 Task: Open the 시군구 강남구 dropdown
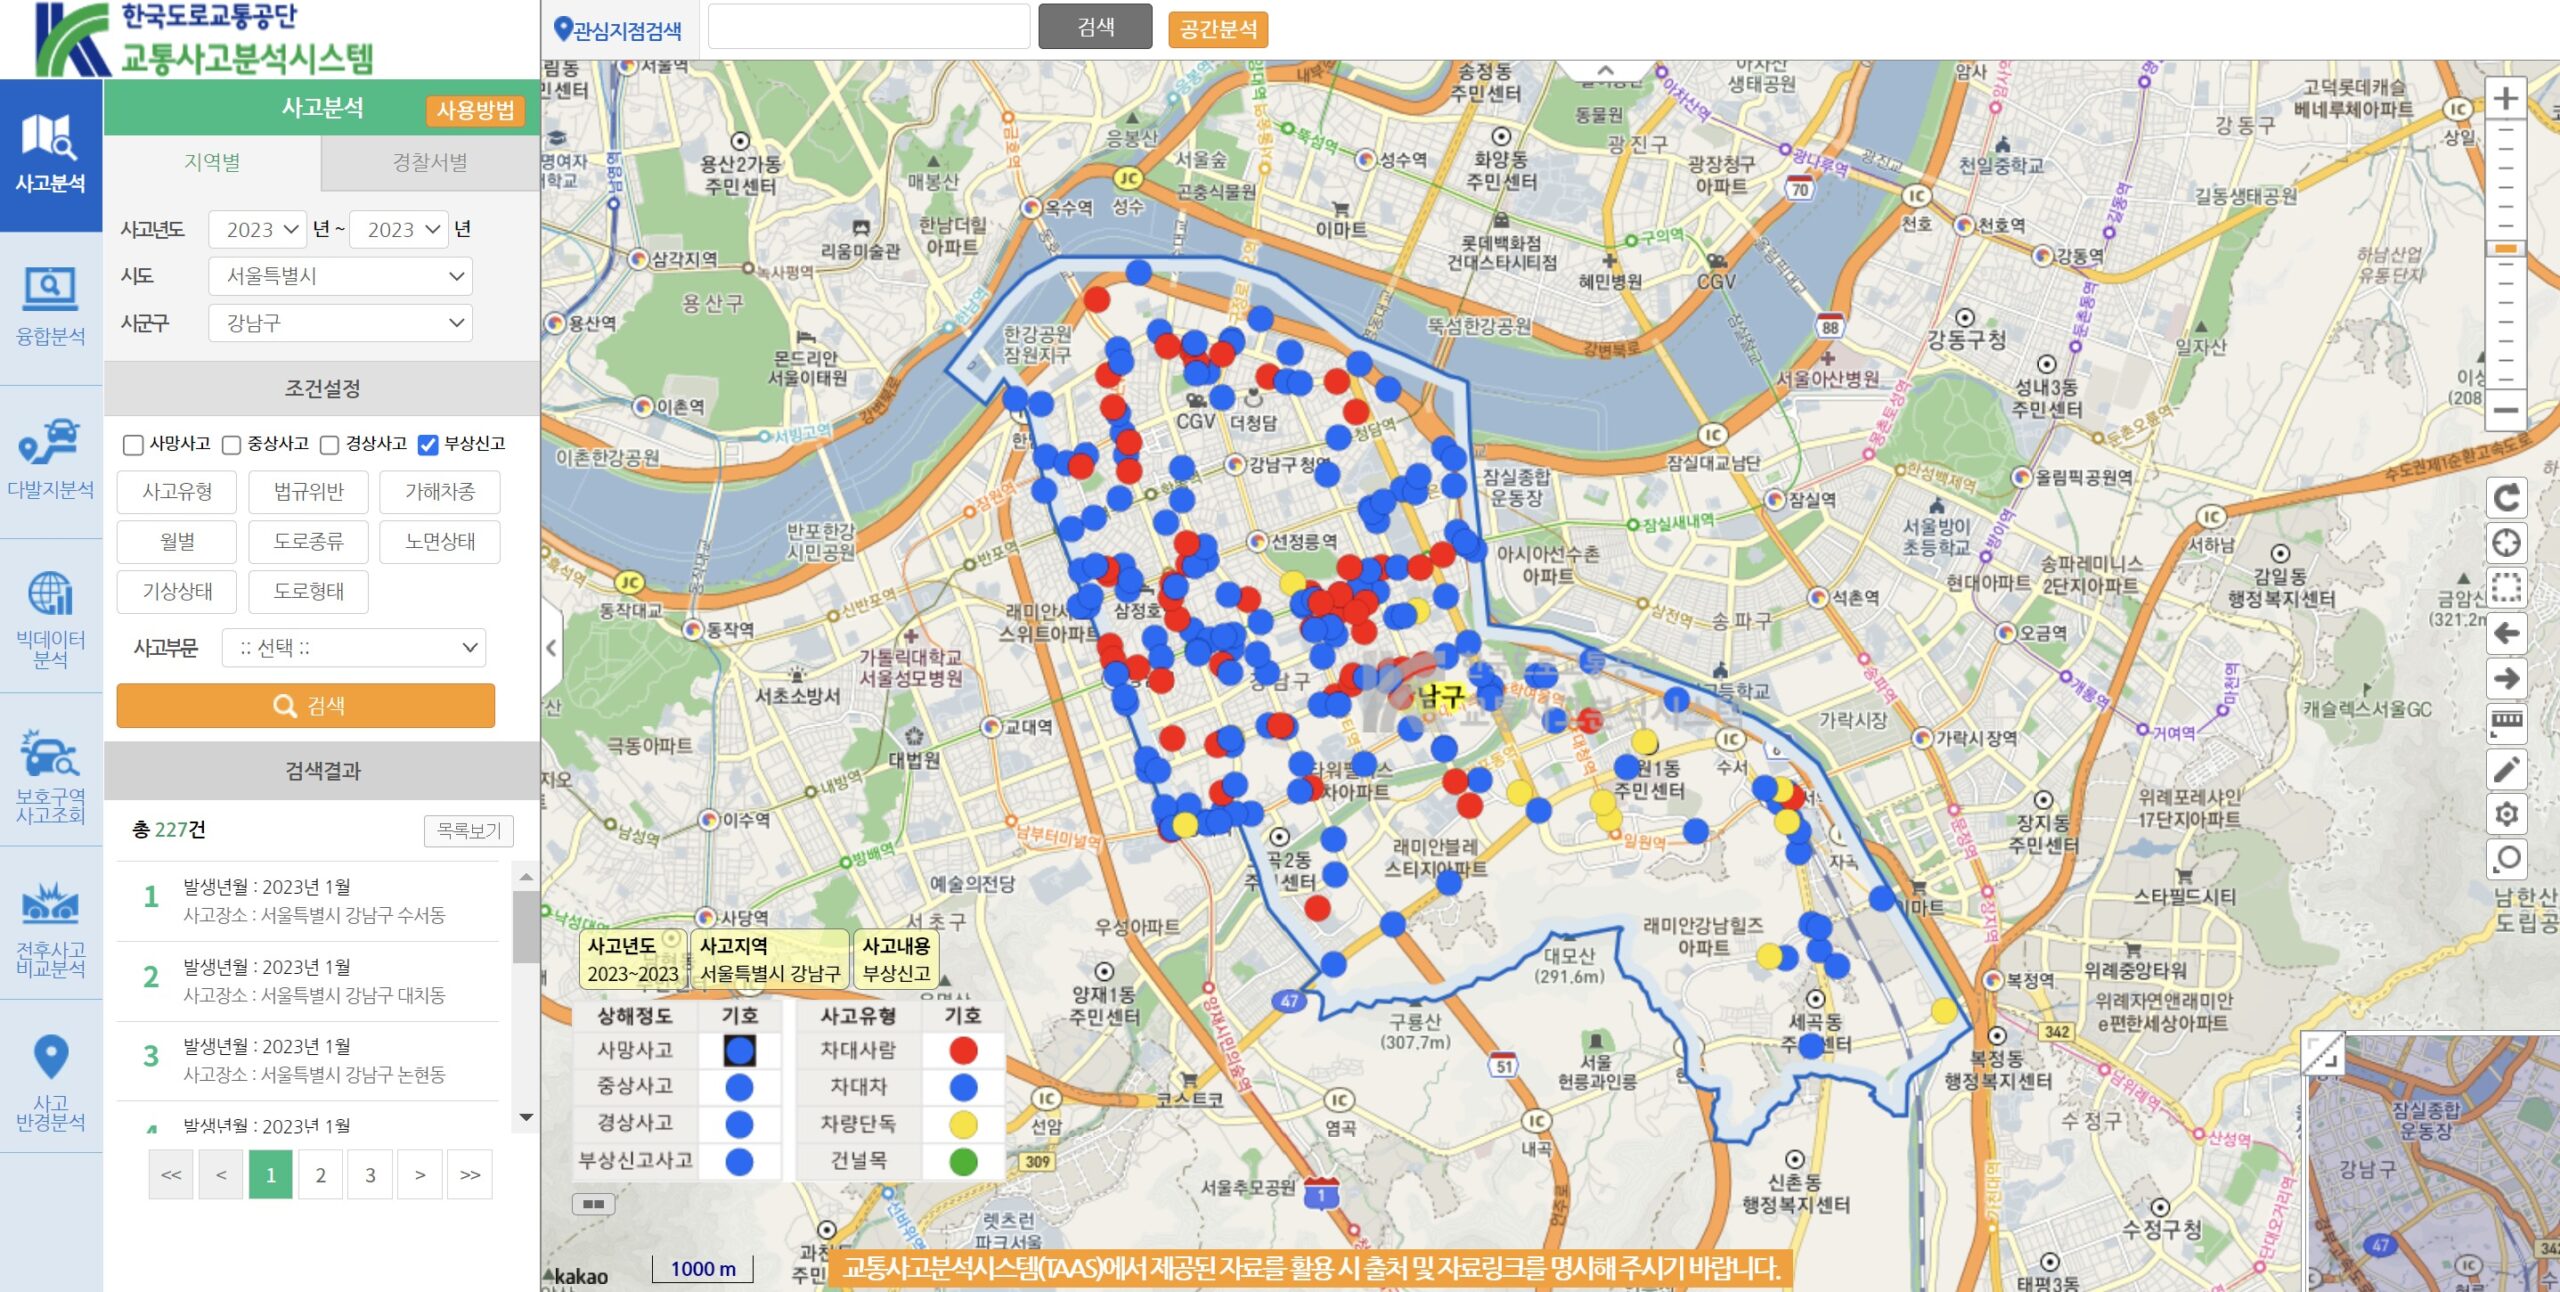point(340,323)
